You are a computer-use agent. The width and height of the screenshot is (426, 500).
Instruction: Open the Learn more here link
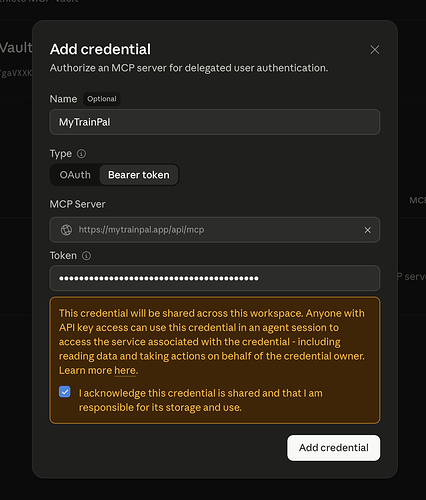125,370
